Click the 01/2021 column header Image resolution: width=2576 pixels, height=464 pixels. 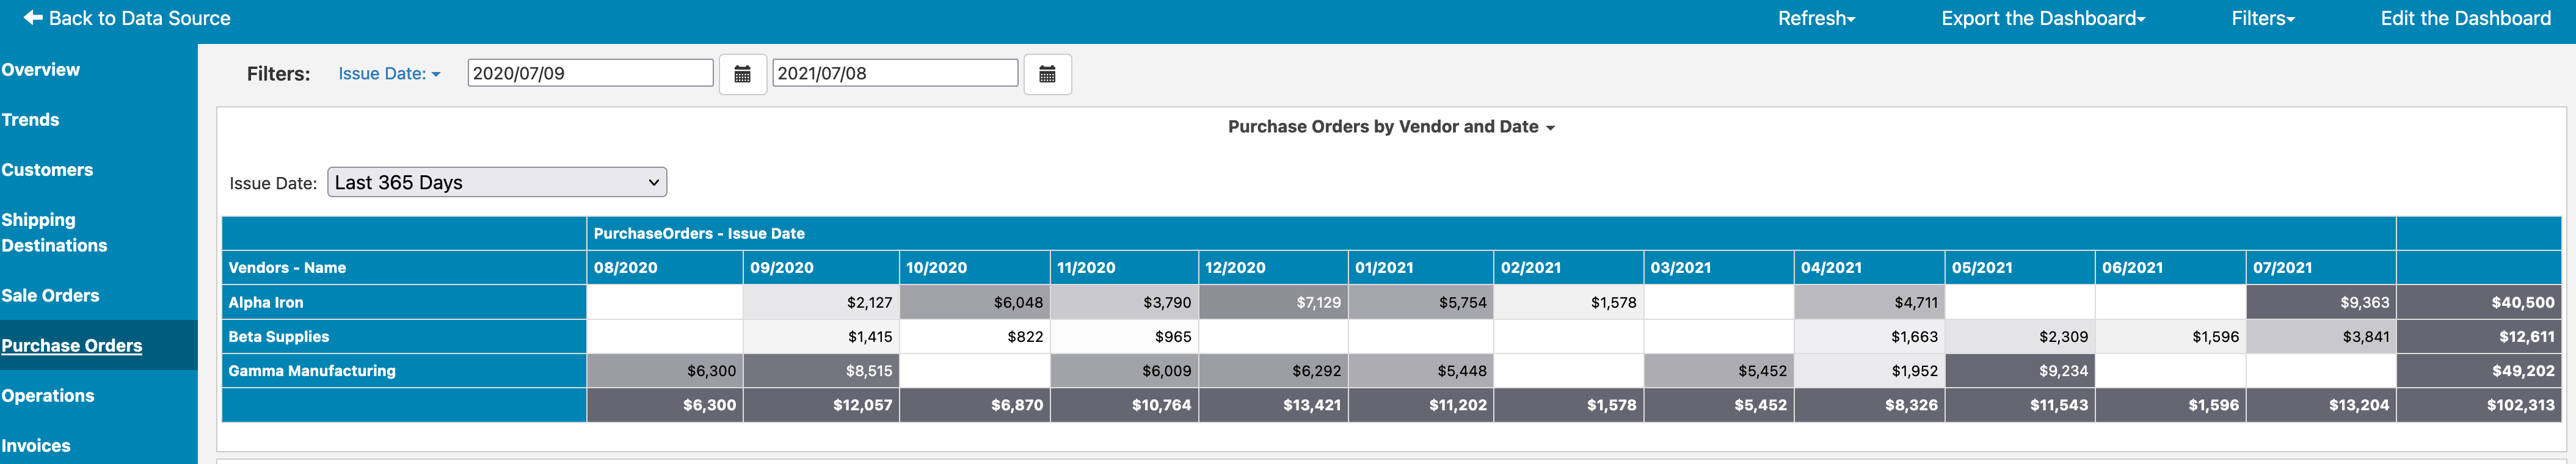click(x=1421, y=267)
